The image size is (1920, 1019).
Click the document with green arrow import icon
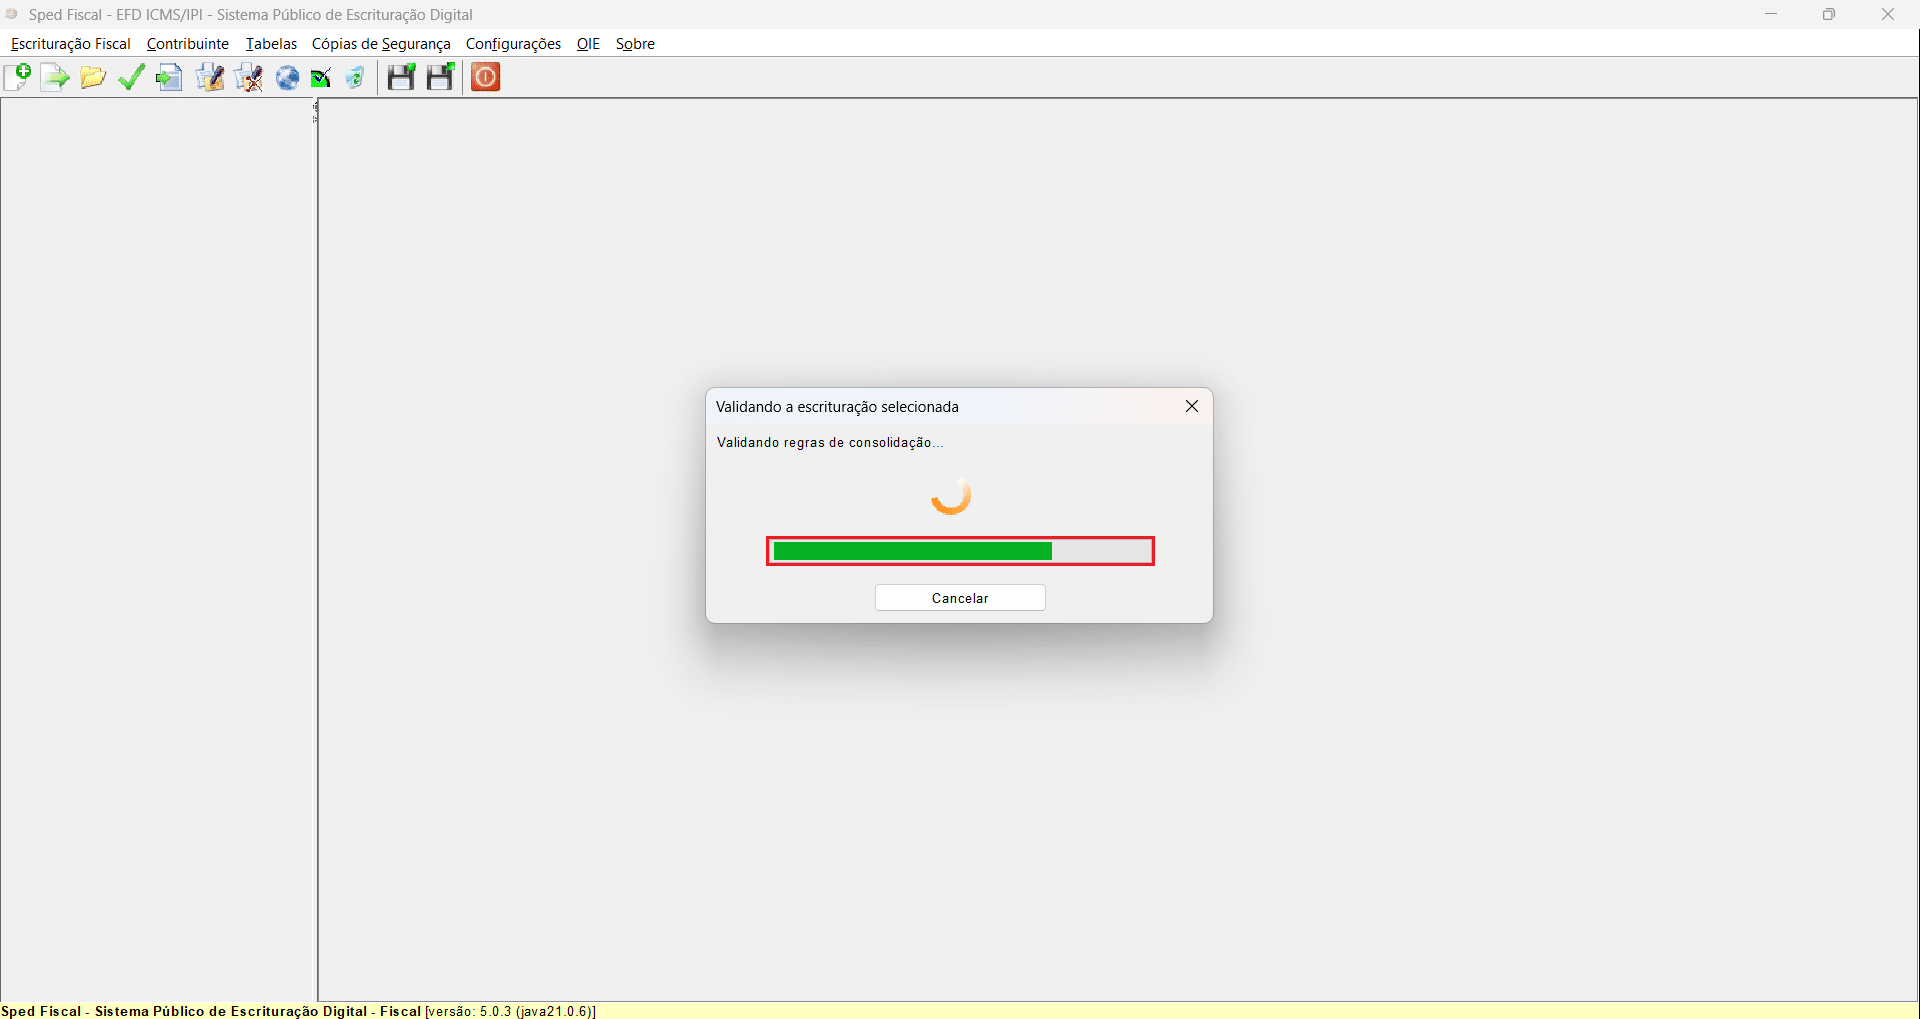(55, 77)
